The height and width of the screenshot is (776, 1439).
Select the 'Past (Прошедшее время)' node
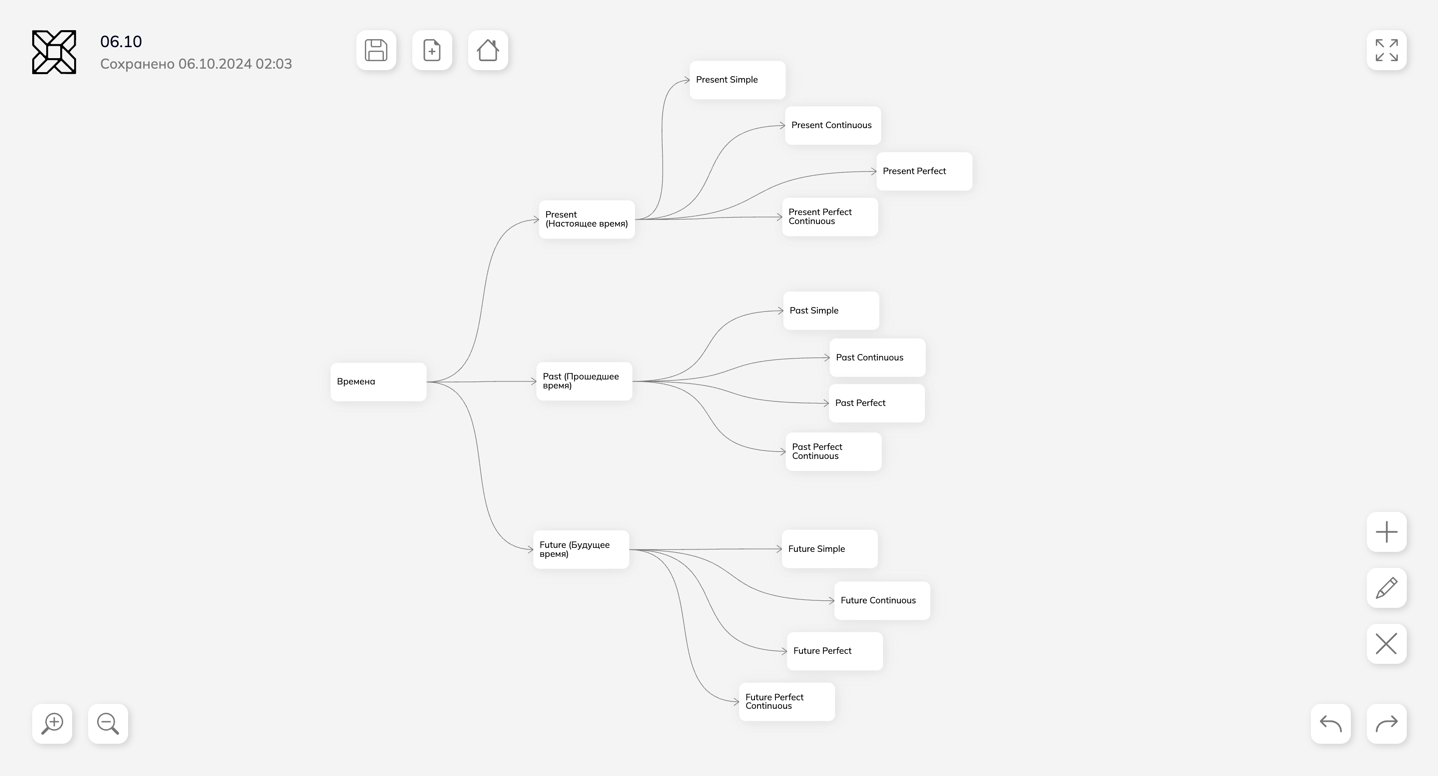click(584, 381)
